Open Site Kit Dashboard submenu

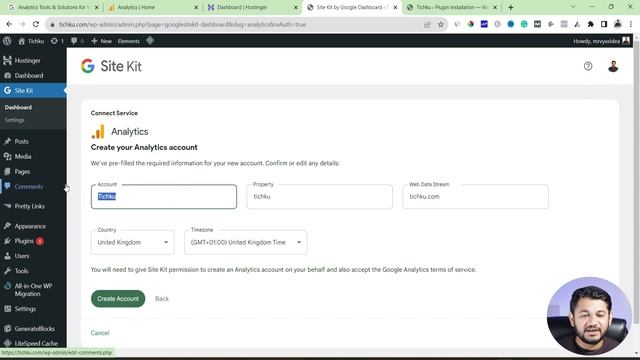point(18,107)
